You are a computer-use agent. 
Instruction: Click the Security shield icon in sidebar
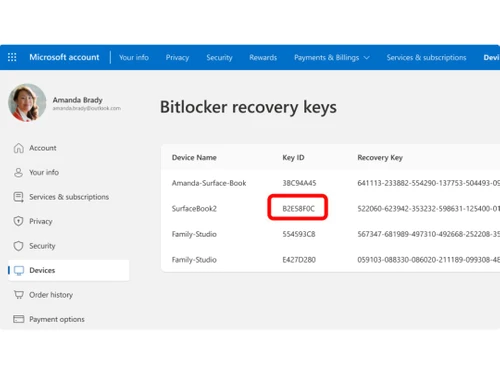tap(18, 246)
